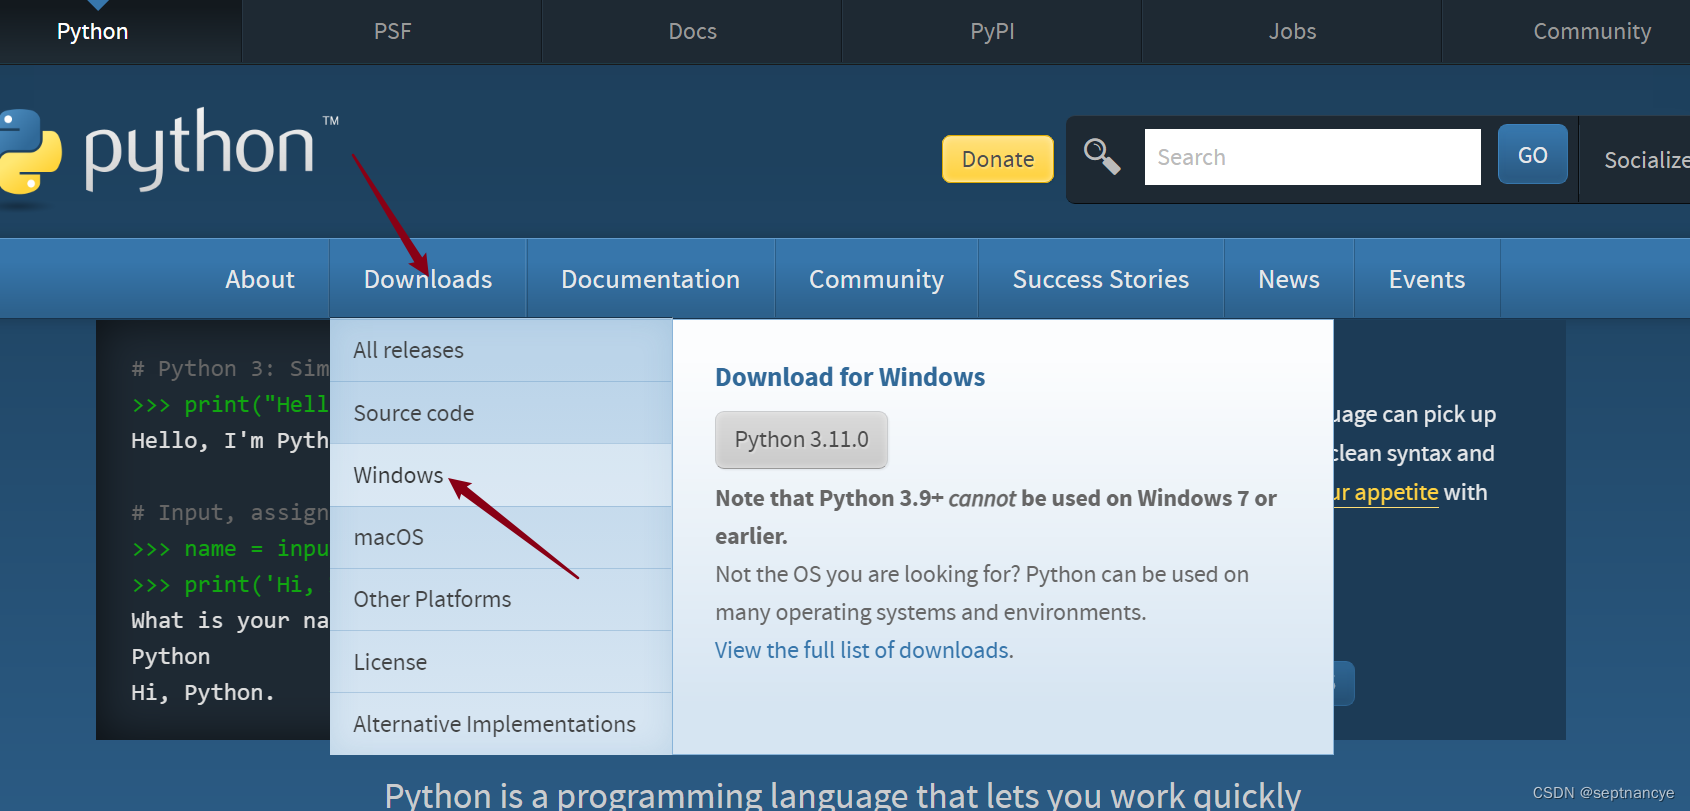Image resolution: width=1690 pixels, height=811 pixels.
Task: Open View the full list of downloads link
Action: 862,650
